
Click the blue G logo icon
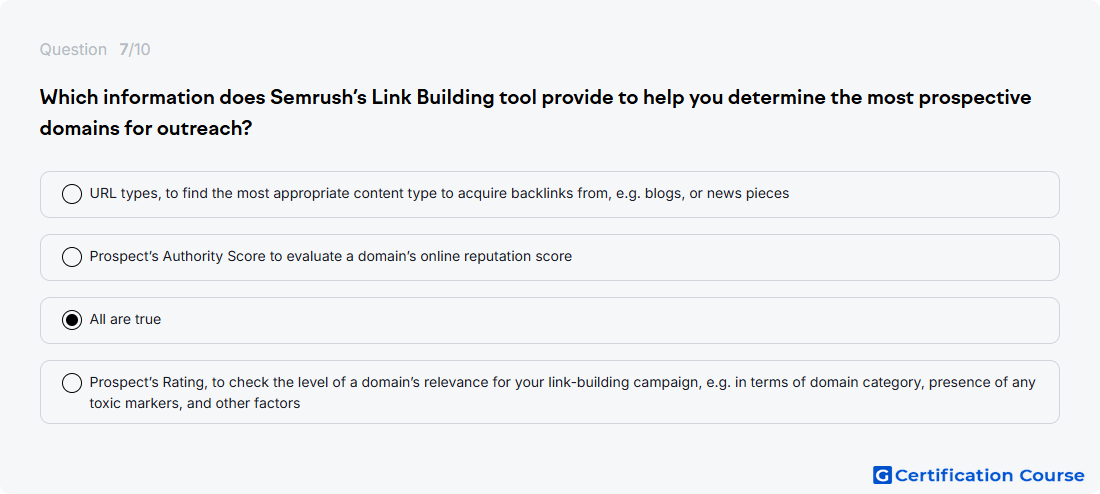882,475
